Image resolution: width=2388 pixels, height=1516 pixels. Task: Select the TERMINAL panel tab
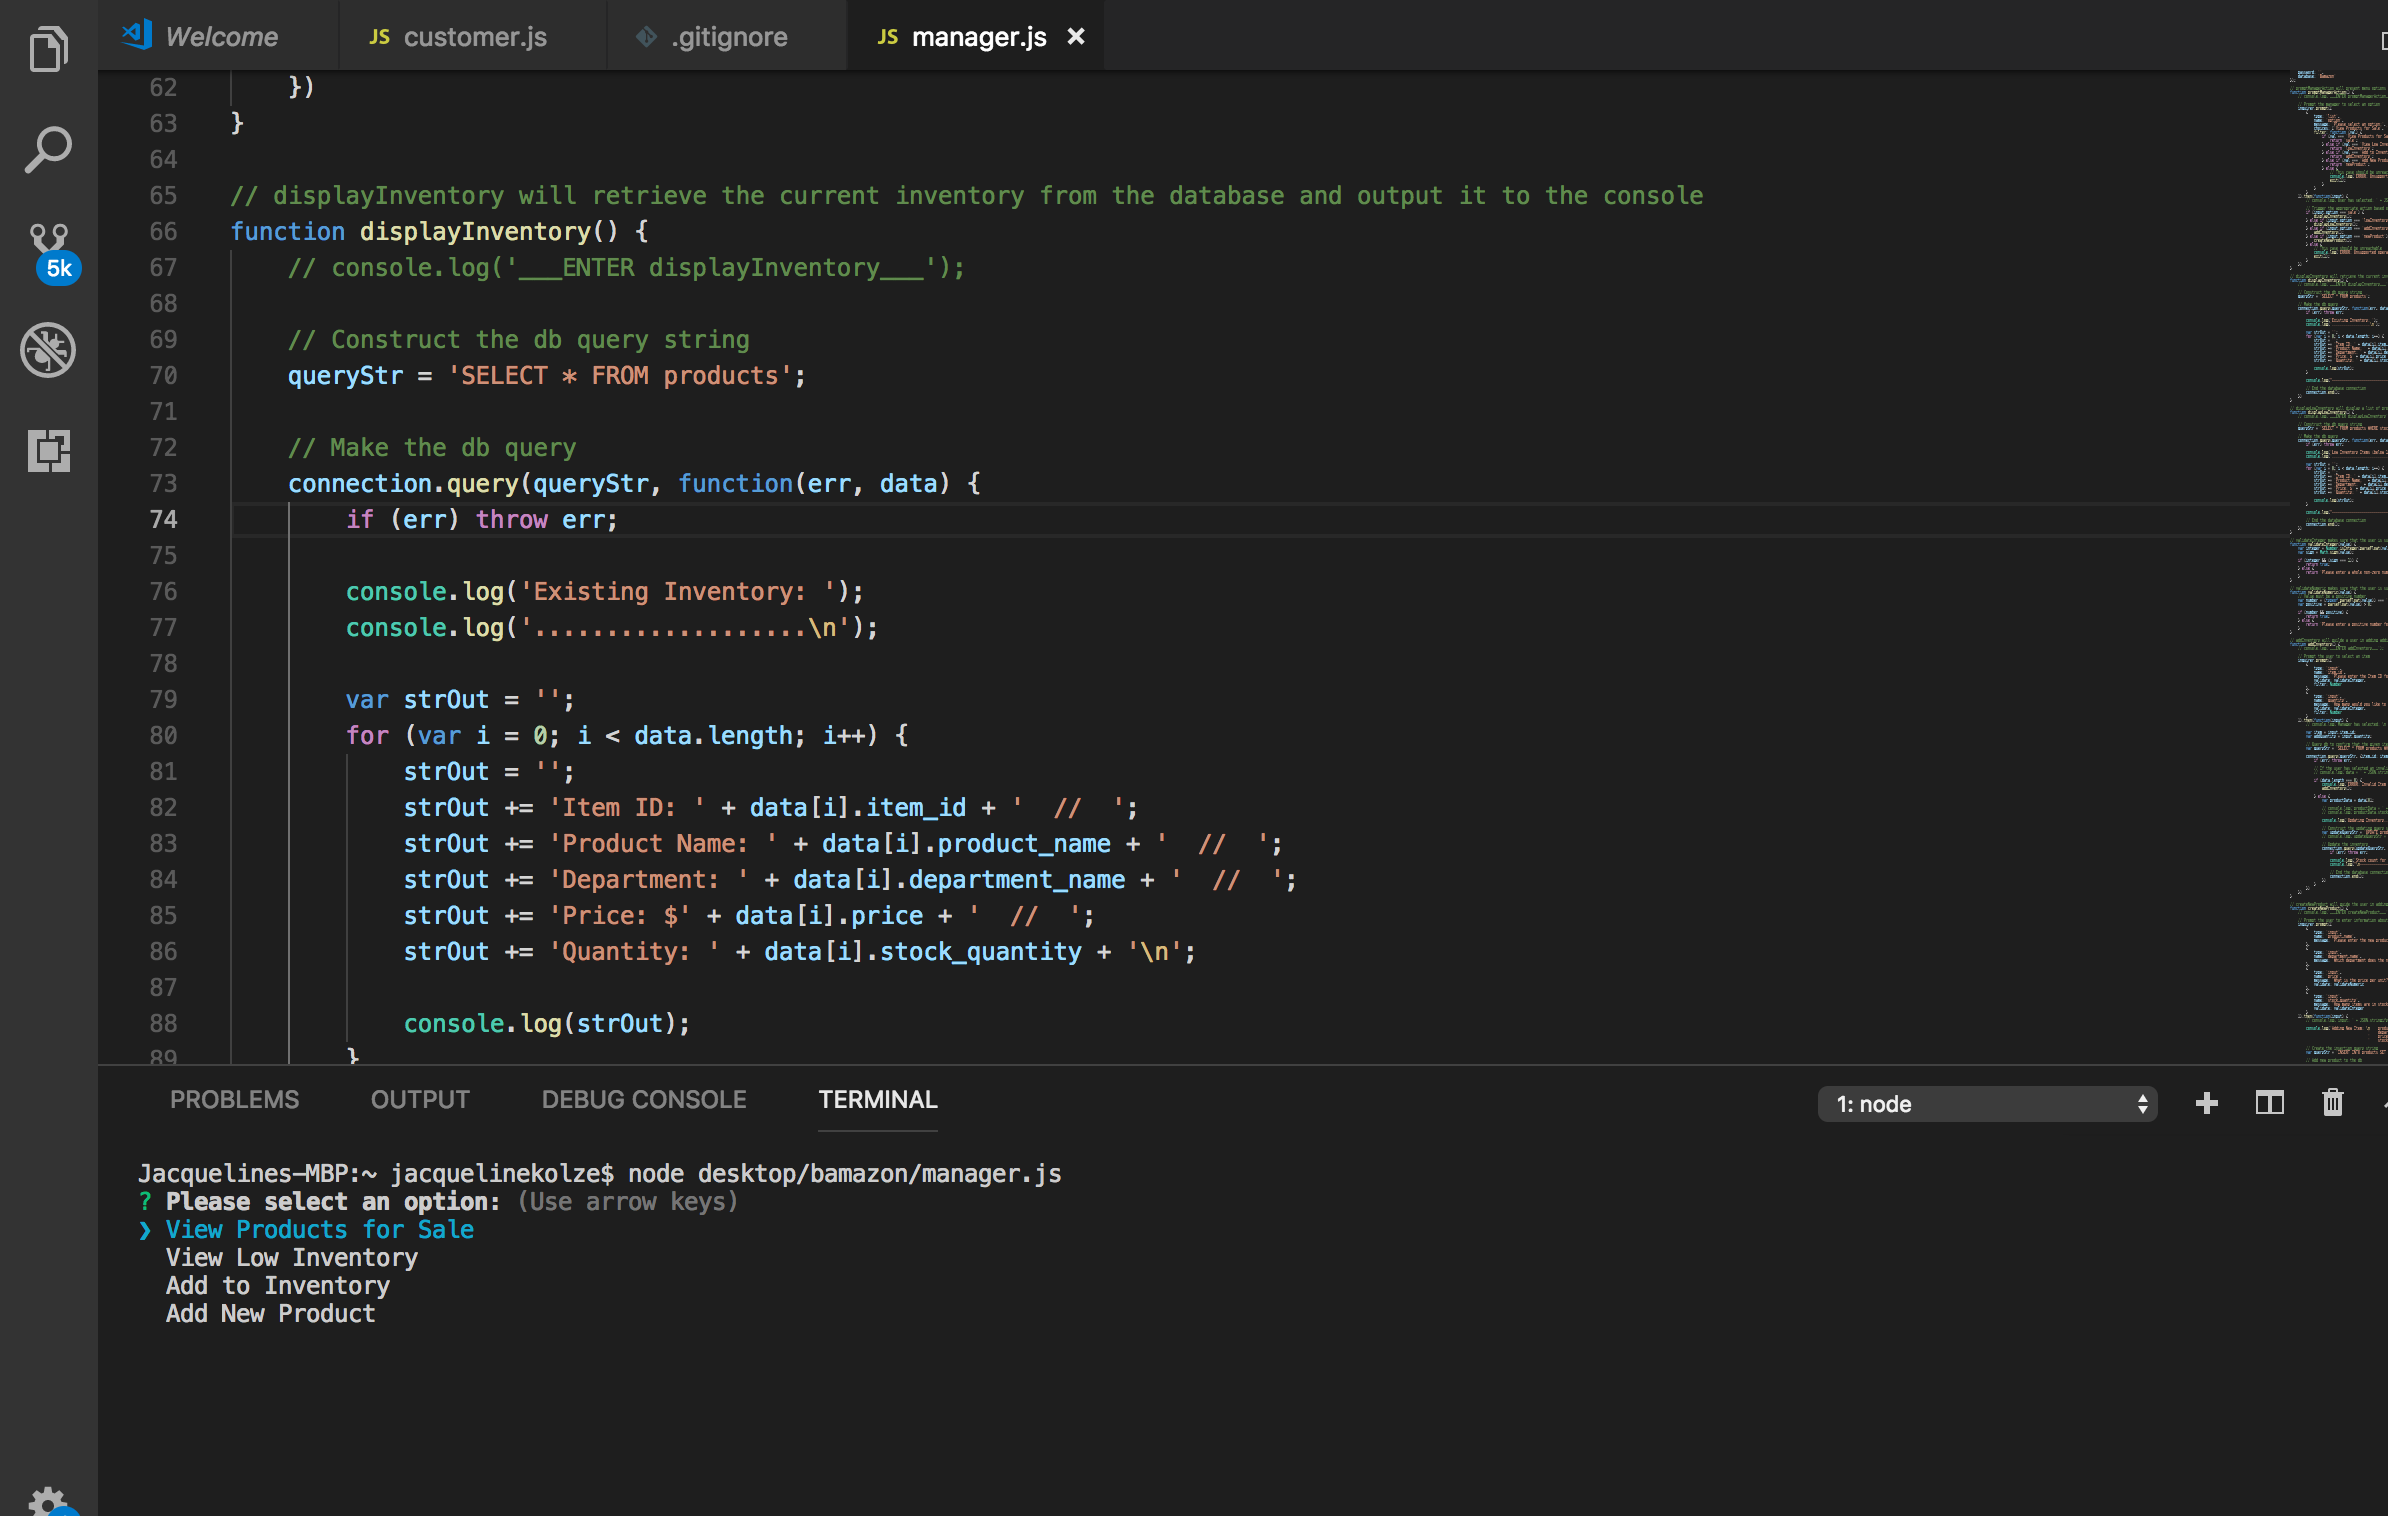pos(878,1100)
